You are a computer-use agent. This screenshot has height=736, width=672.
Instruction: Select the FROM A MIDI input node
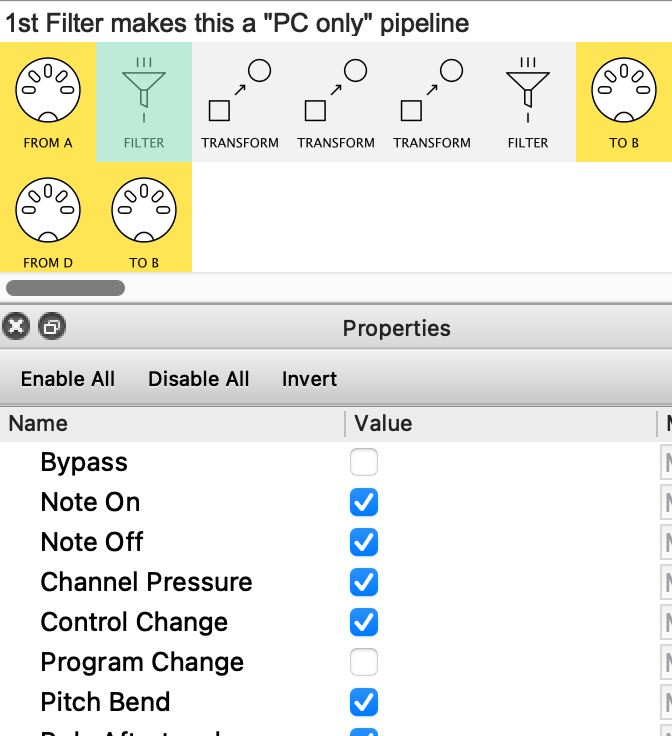[47, 101]
